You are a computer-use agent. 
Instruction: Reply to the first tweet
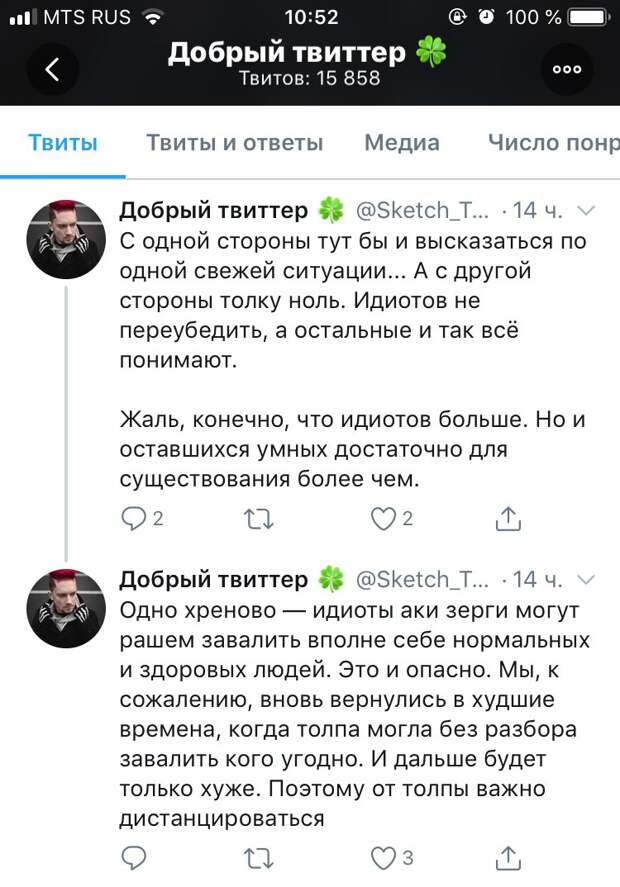(x=132, y=517)
